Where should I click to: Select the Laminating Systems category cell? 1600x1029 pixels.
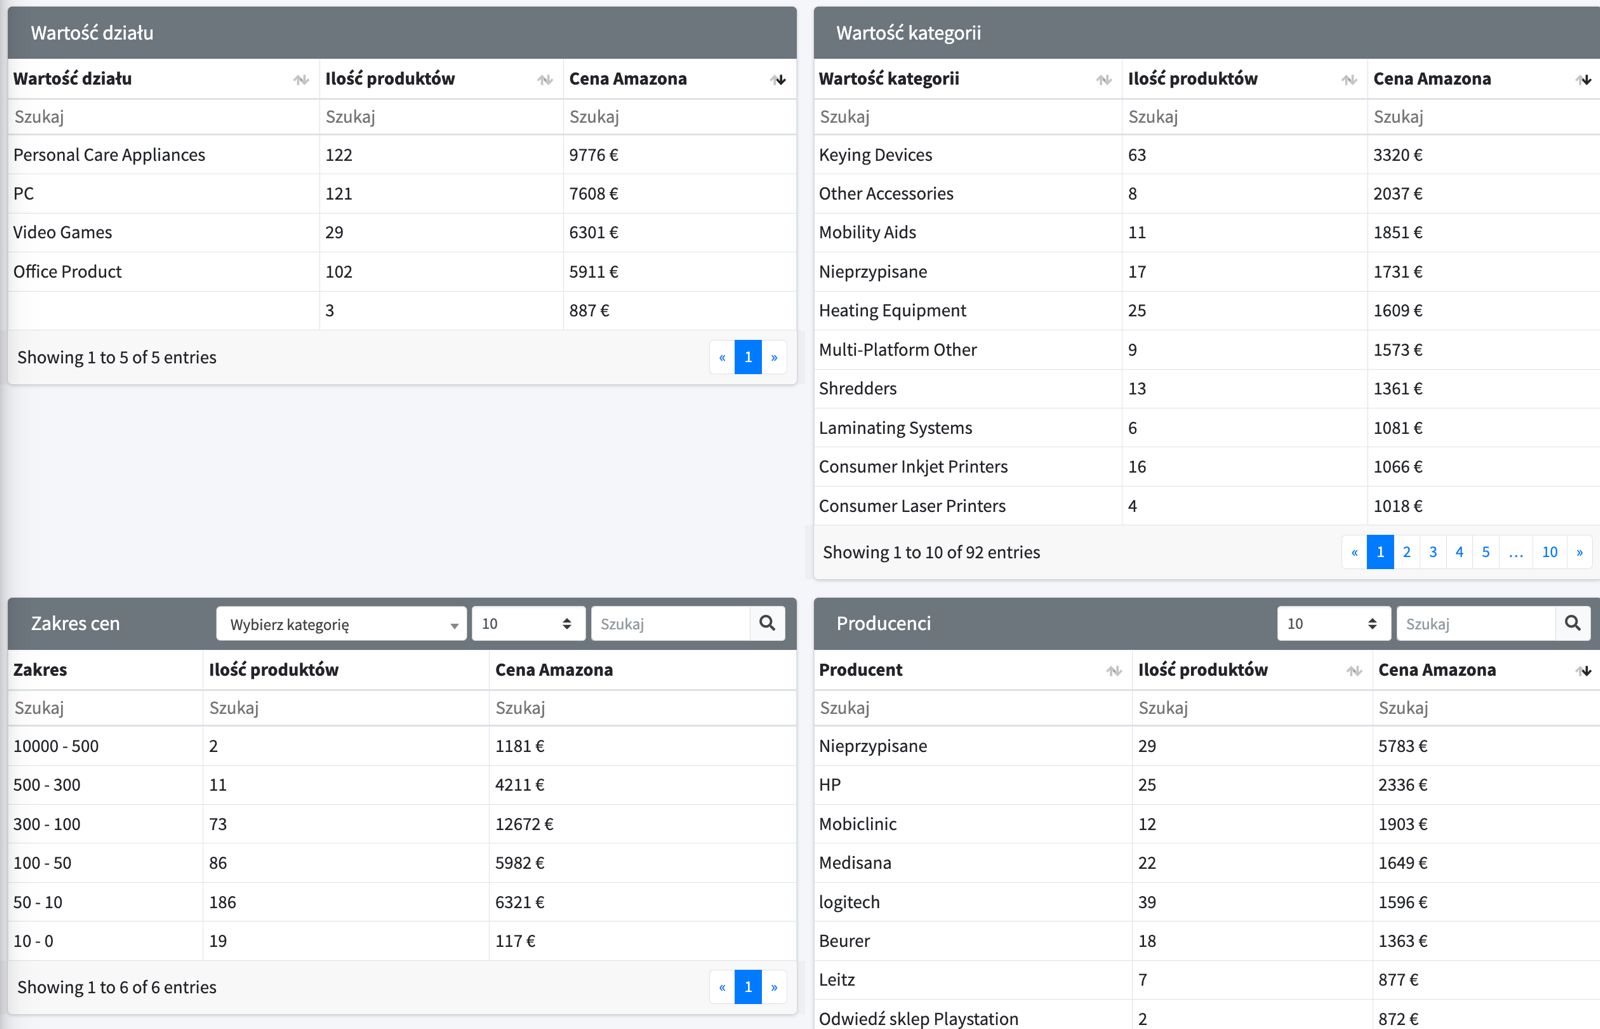coord(967,427)
